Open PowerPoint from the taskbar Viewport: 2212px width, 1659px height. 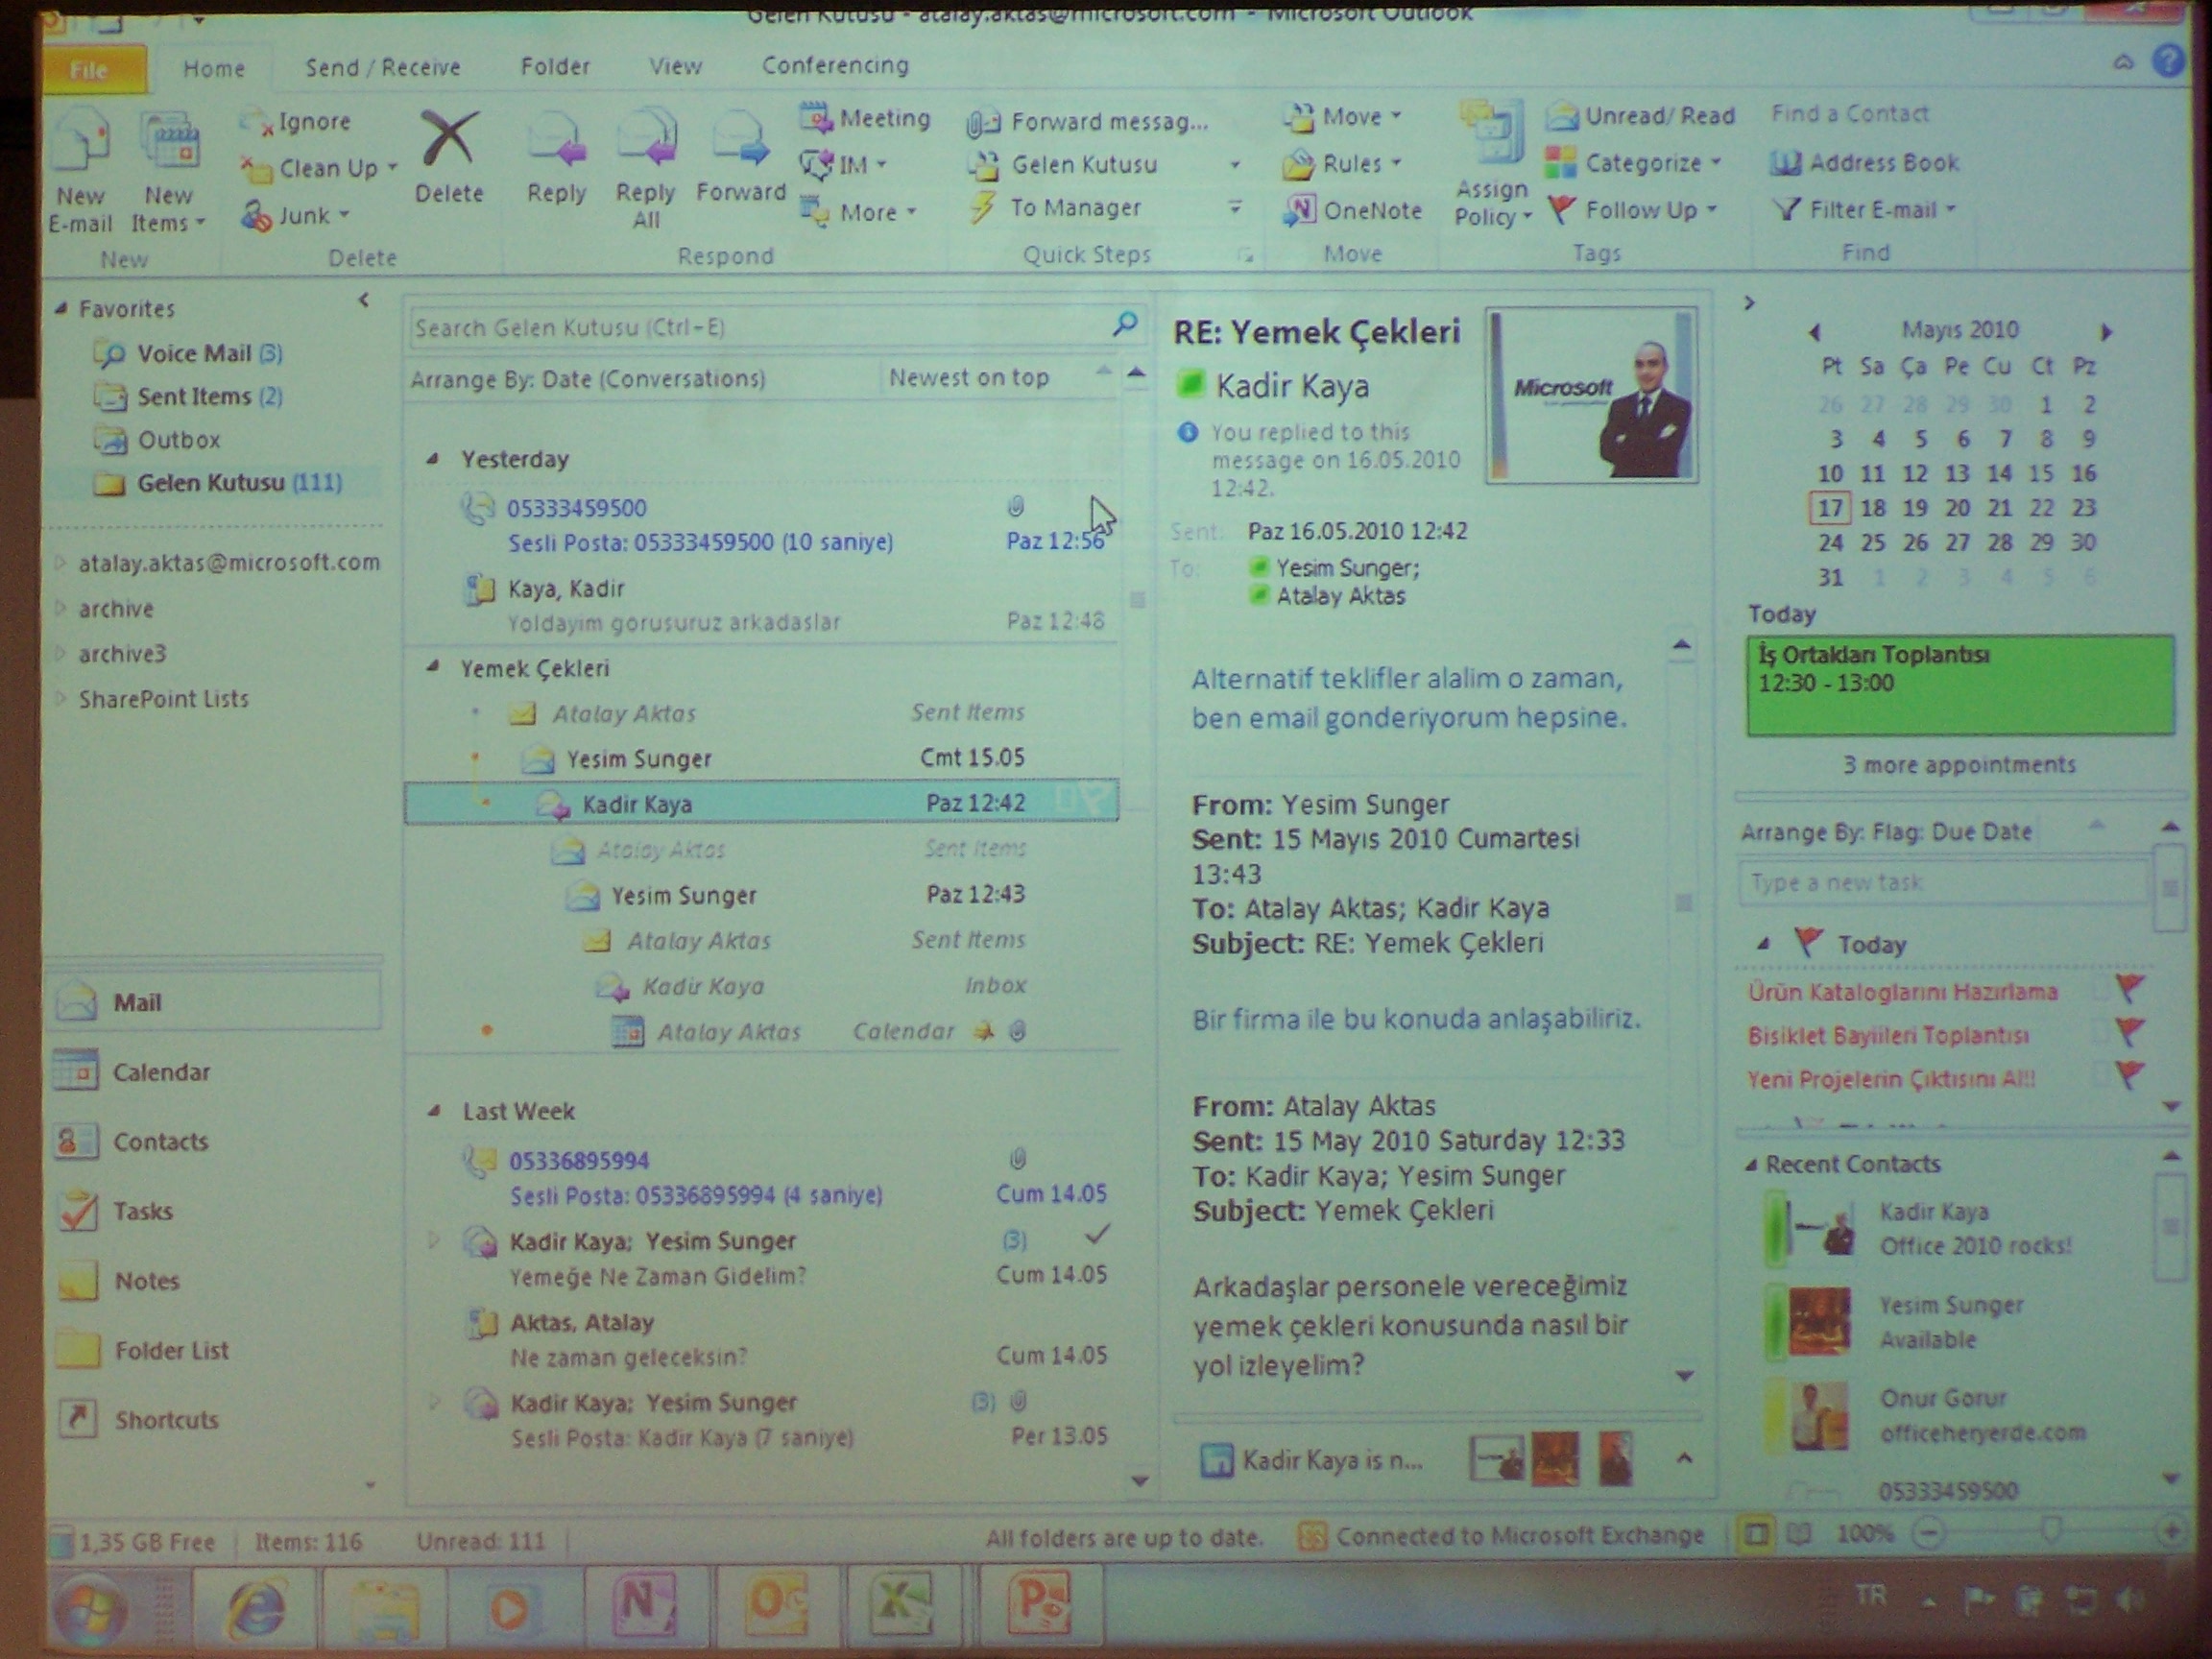point(1040,1604)
